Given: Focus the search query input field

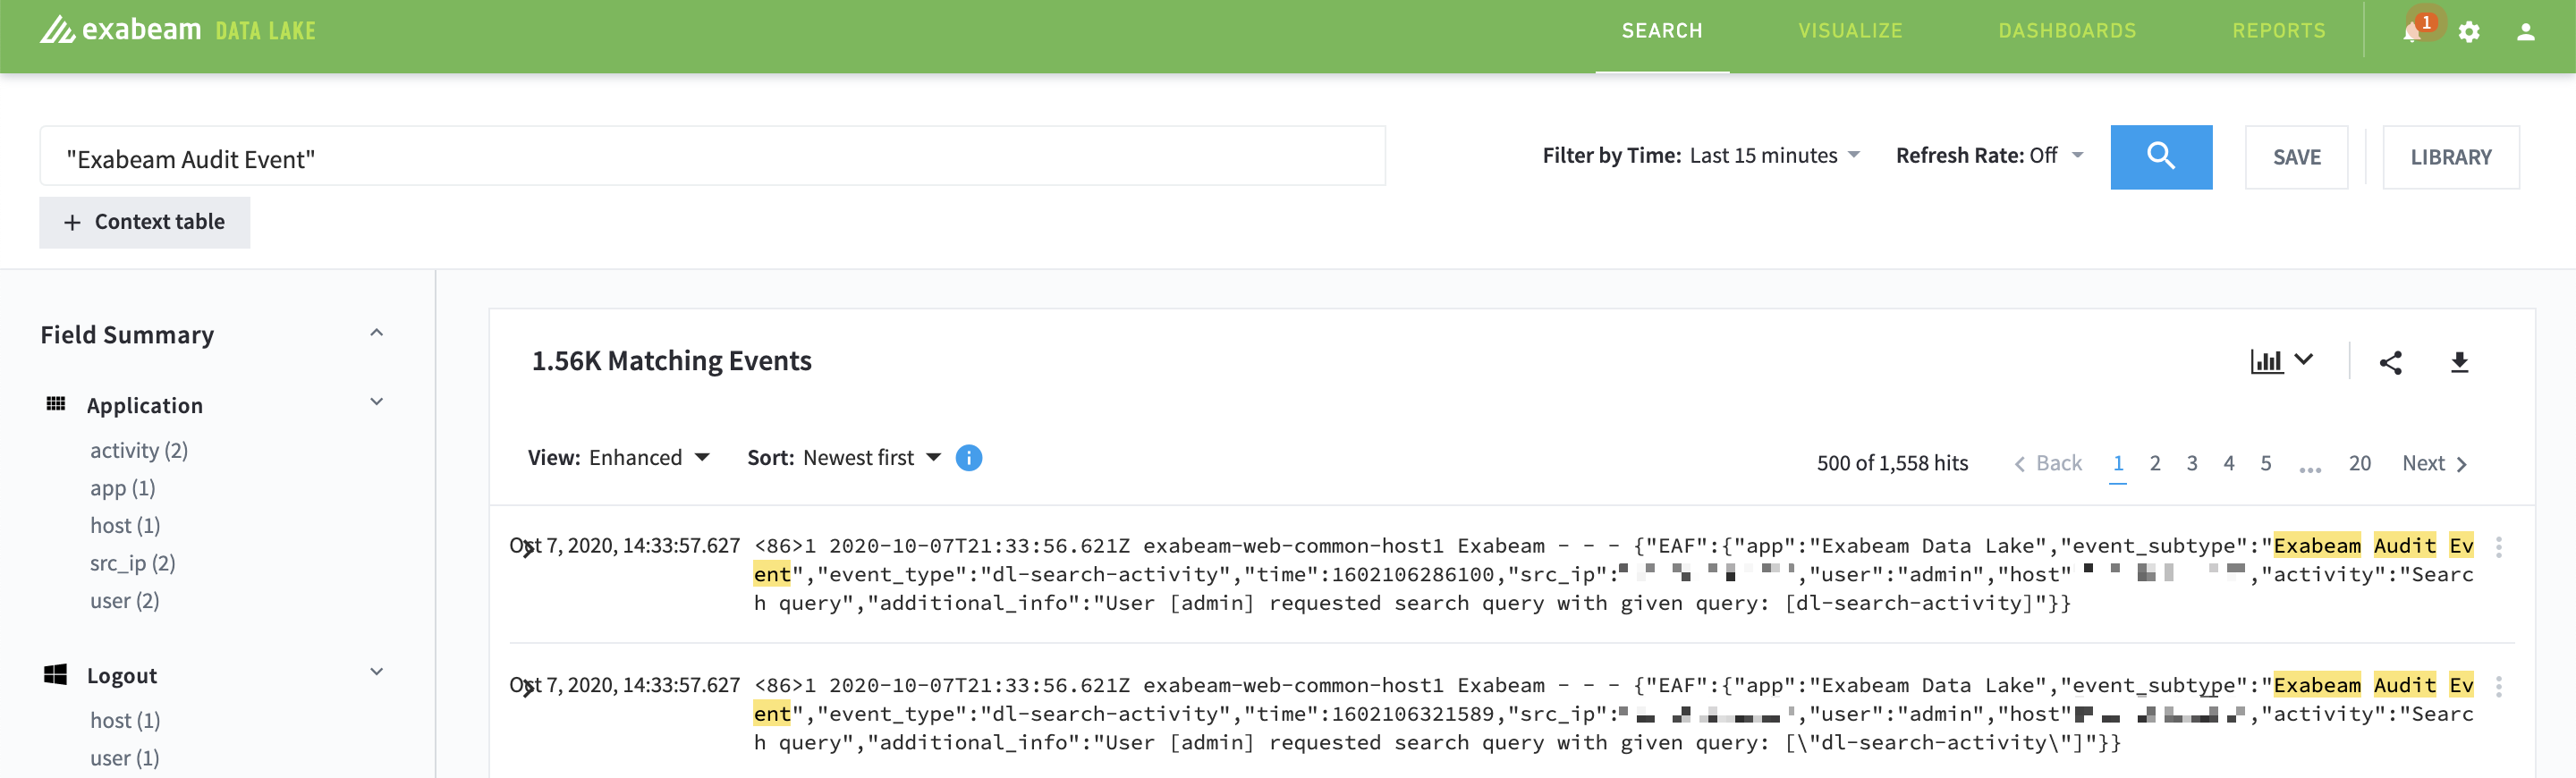Looking at the screenshot, I should 712,156.
